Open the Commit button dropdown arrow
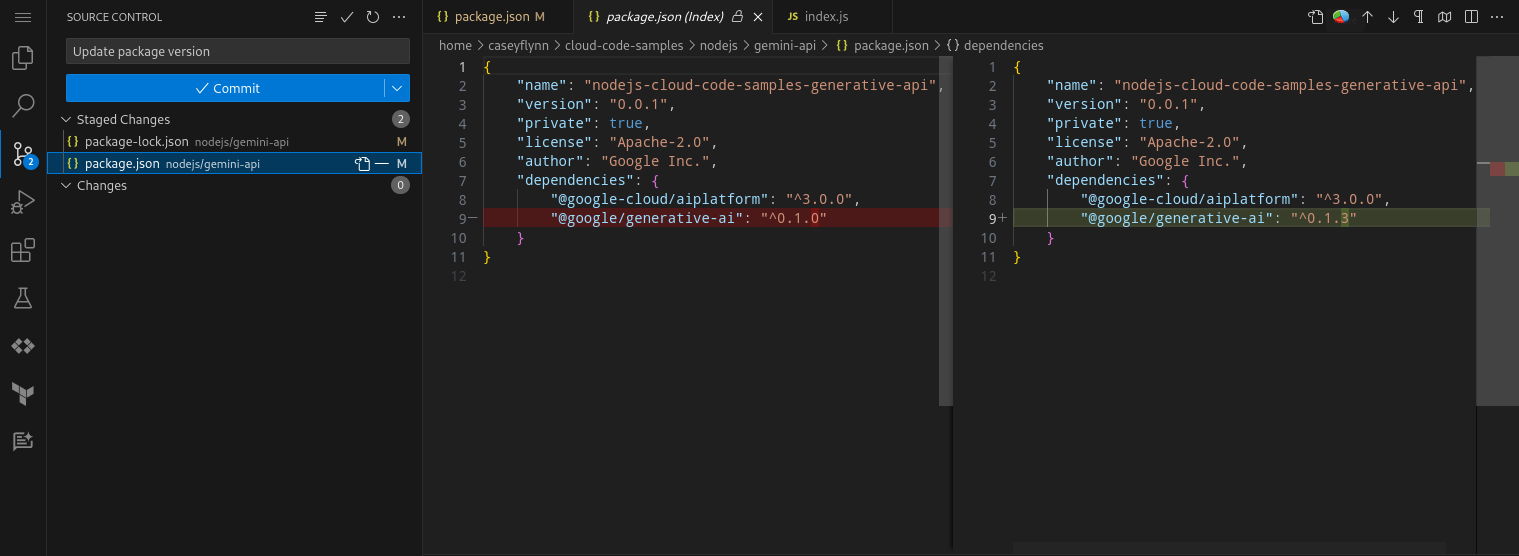The height and width of the screenshot is (556, 1519). [398, 88]
